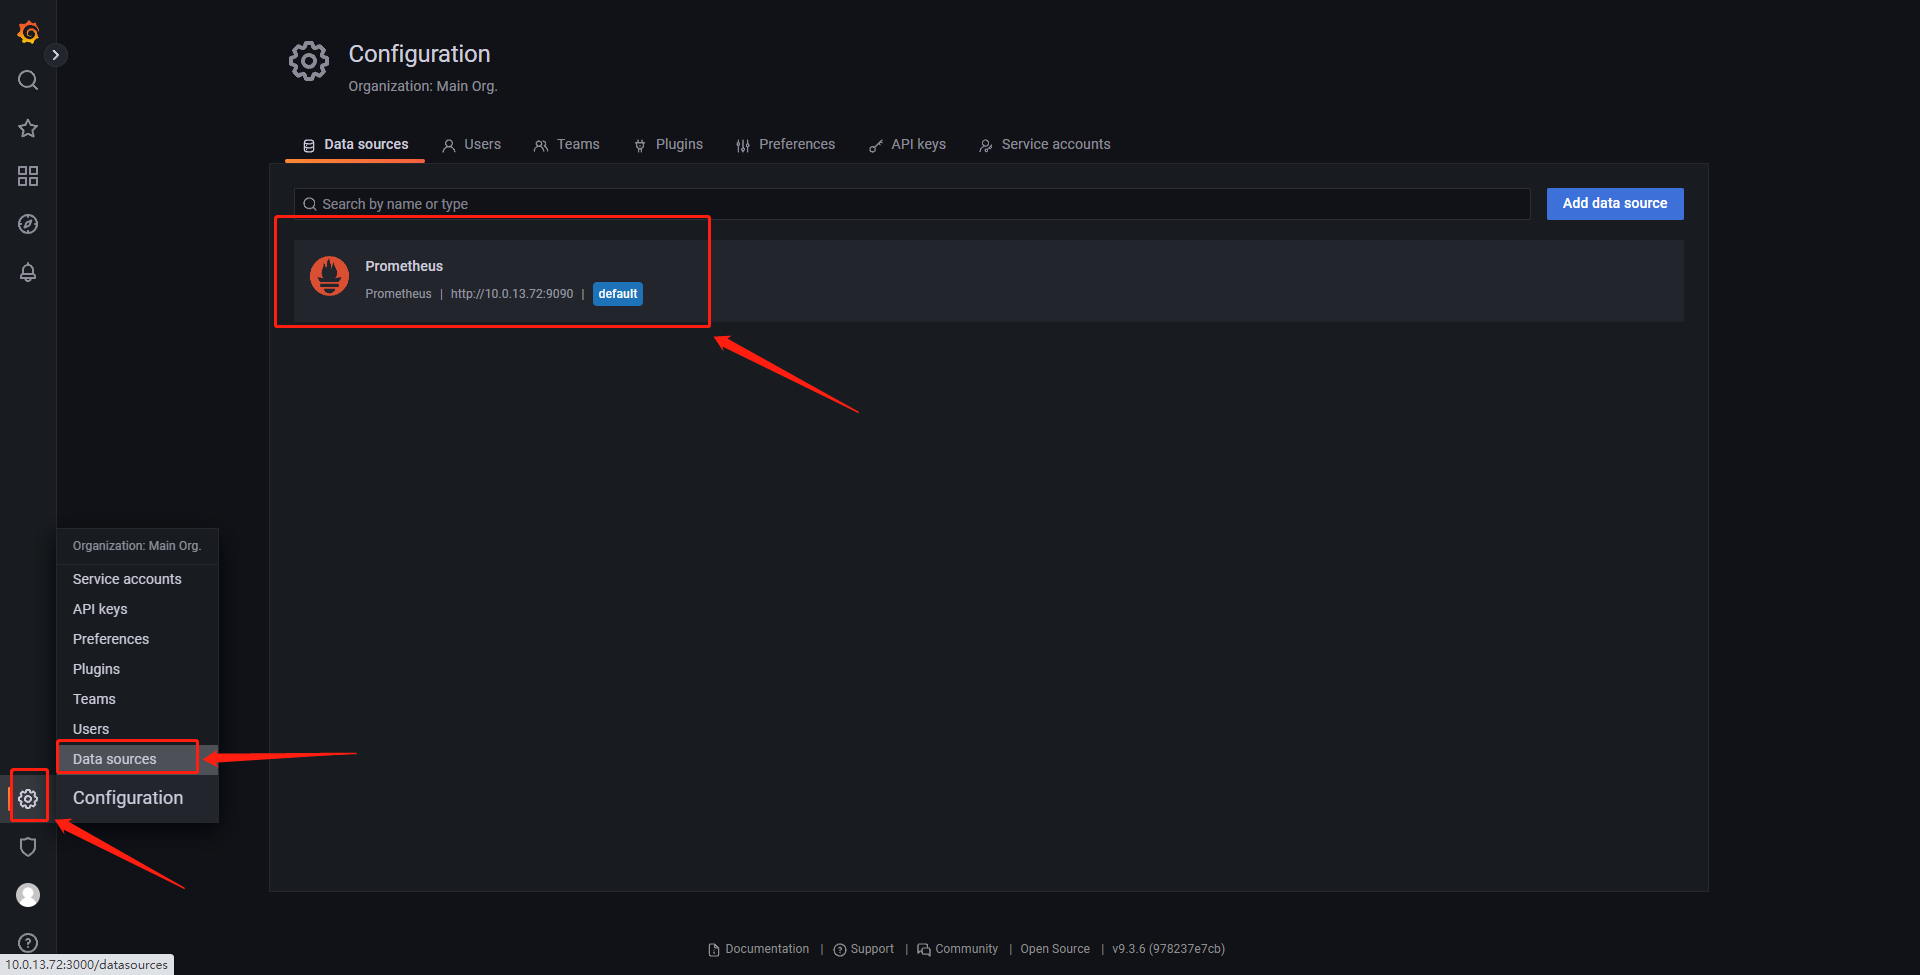Focus the Search by name or type field

click(912, 204)
